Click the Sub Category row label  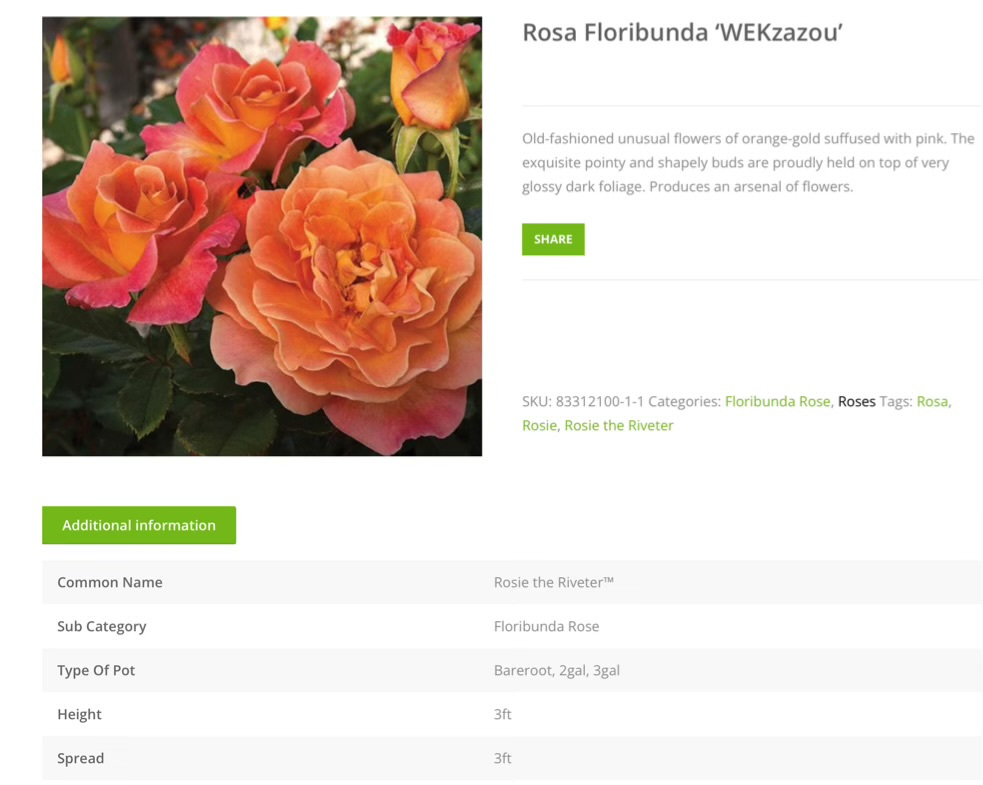click(x=102, y=626)
